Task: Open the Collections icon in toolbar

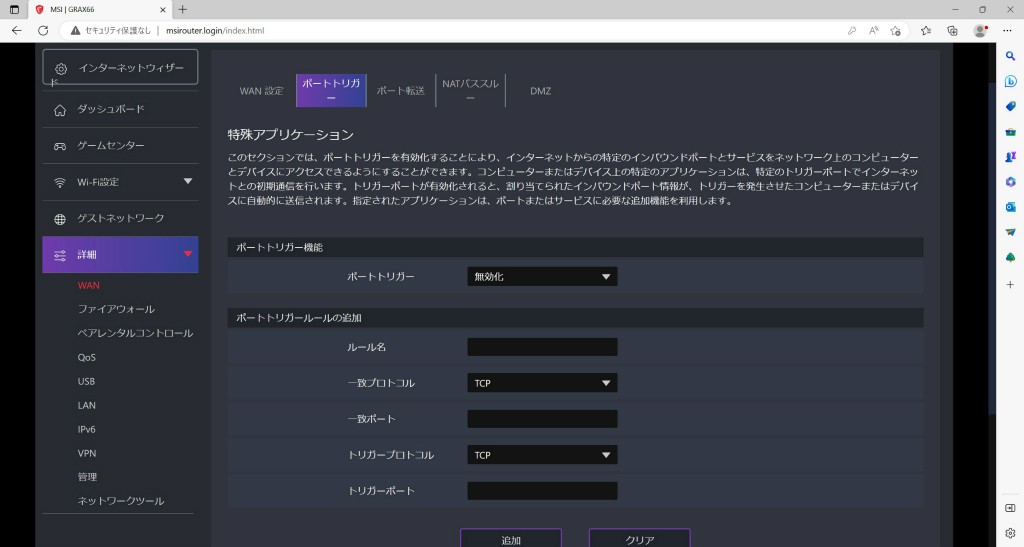Action: coord(952,31)
